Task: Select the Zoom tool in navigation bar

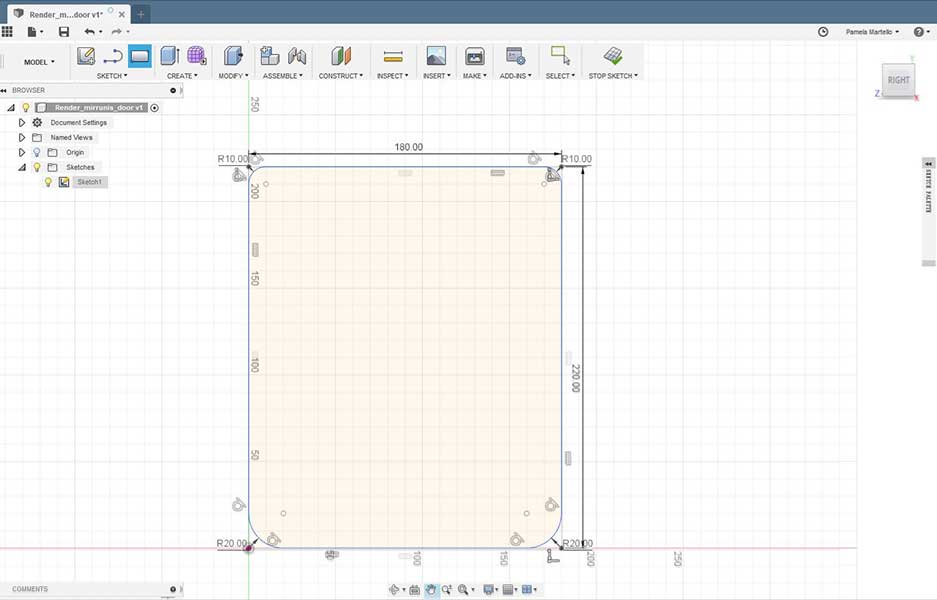Action: (446, 590)
